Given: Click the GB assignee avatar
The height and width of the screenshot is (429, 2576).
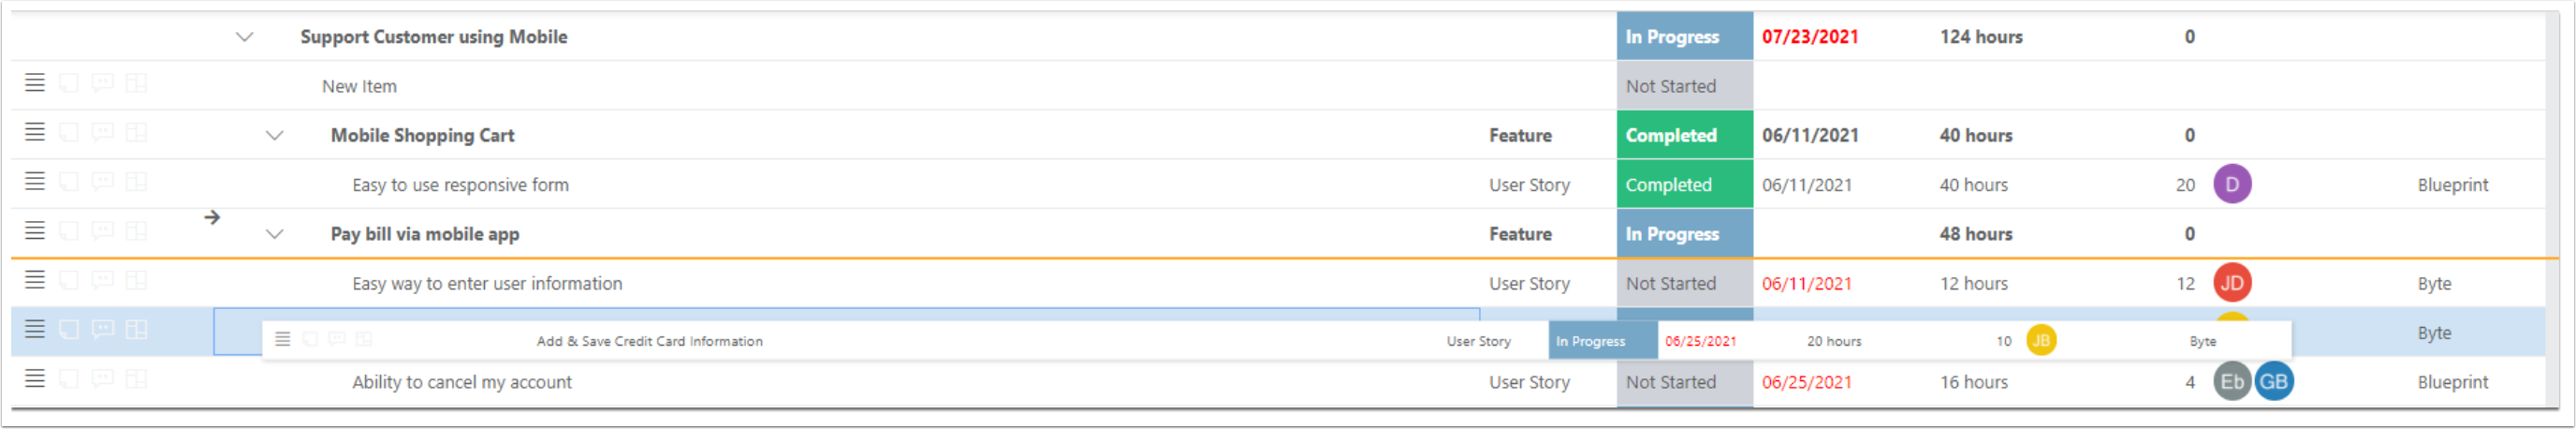Looking at the screenshot, I should [2273, 382].
